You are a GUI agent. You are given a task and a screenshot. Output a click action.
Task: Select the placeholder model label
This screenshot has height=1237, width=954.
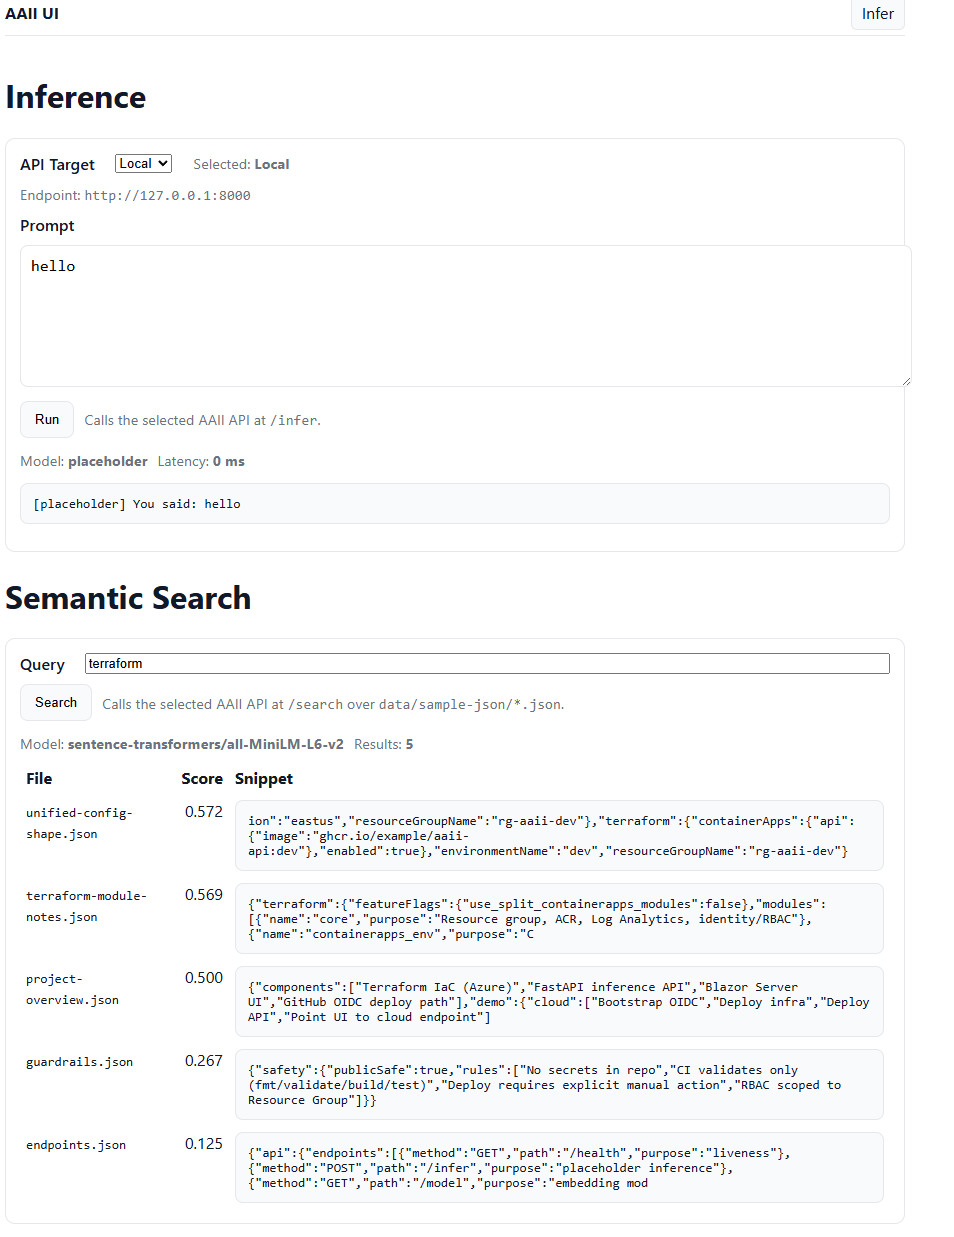[107, 461]
